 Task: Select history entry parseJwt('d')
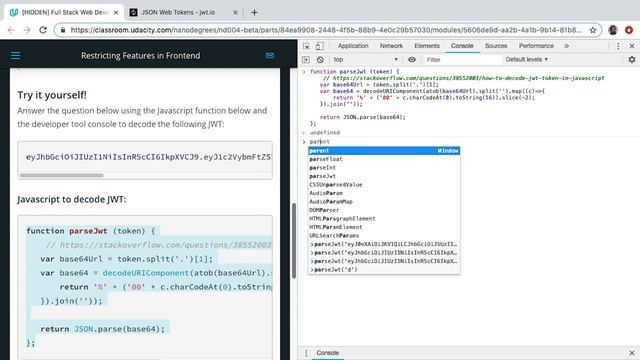(x=384, y=270)
